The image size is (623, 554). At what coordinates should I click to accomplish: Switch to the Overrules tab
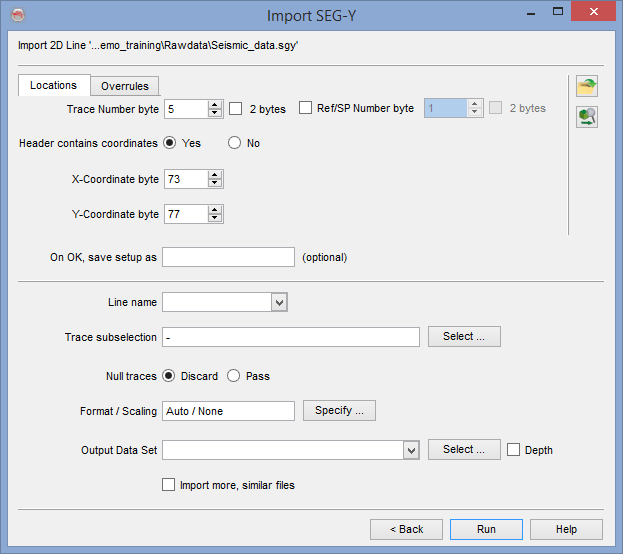[125, 86]
